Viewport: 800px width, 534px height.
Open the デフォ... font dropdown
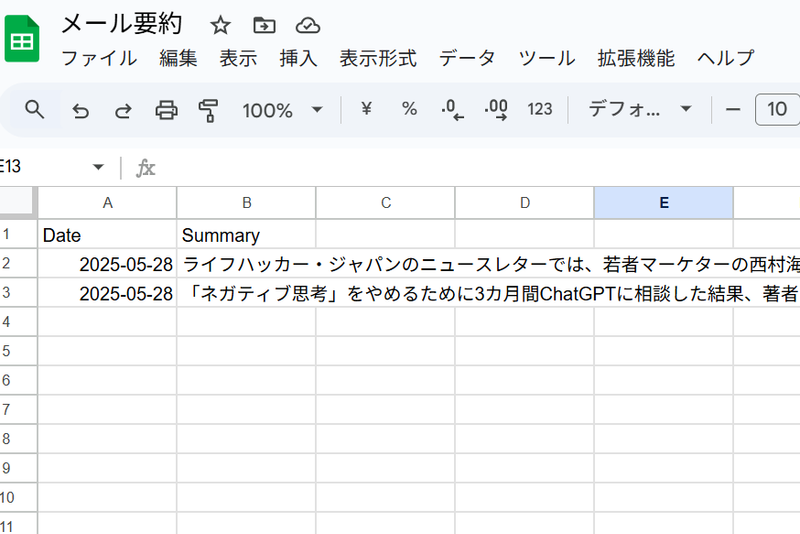pyautogui.click(x=640, y=109)
